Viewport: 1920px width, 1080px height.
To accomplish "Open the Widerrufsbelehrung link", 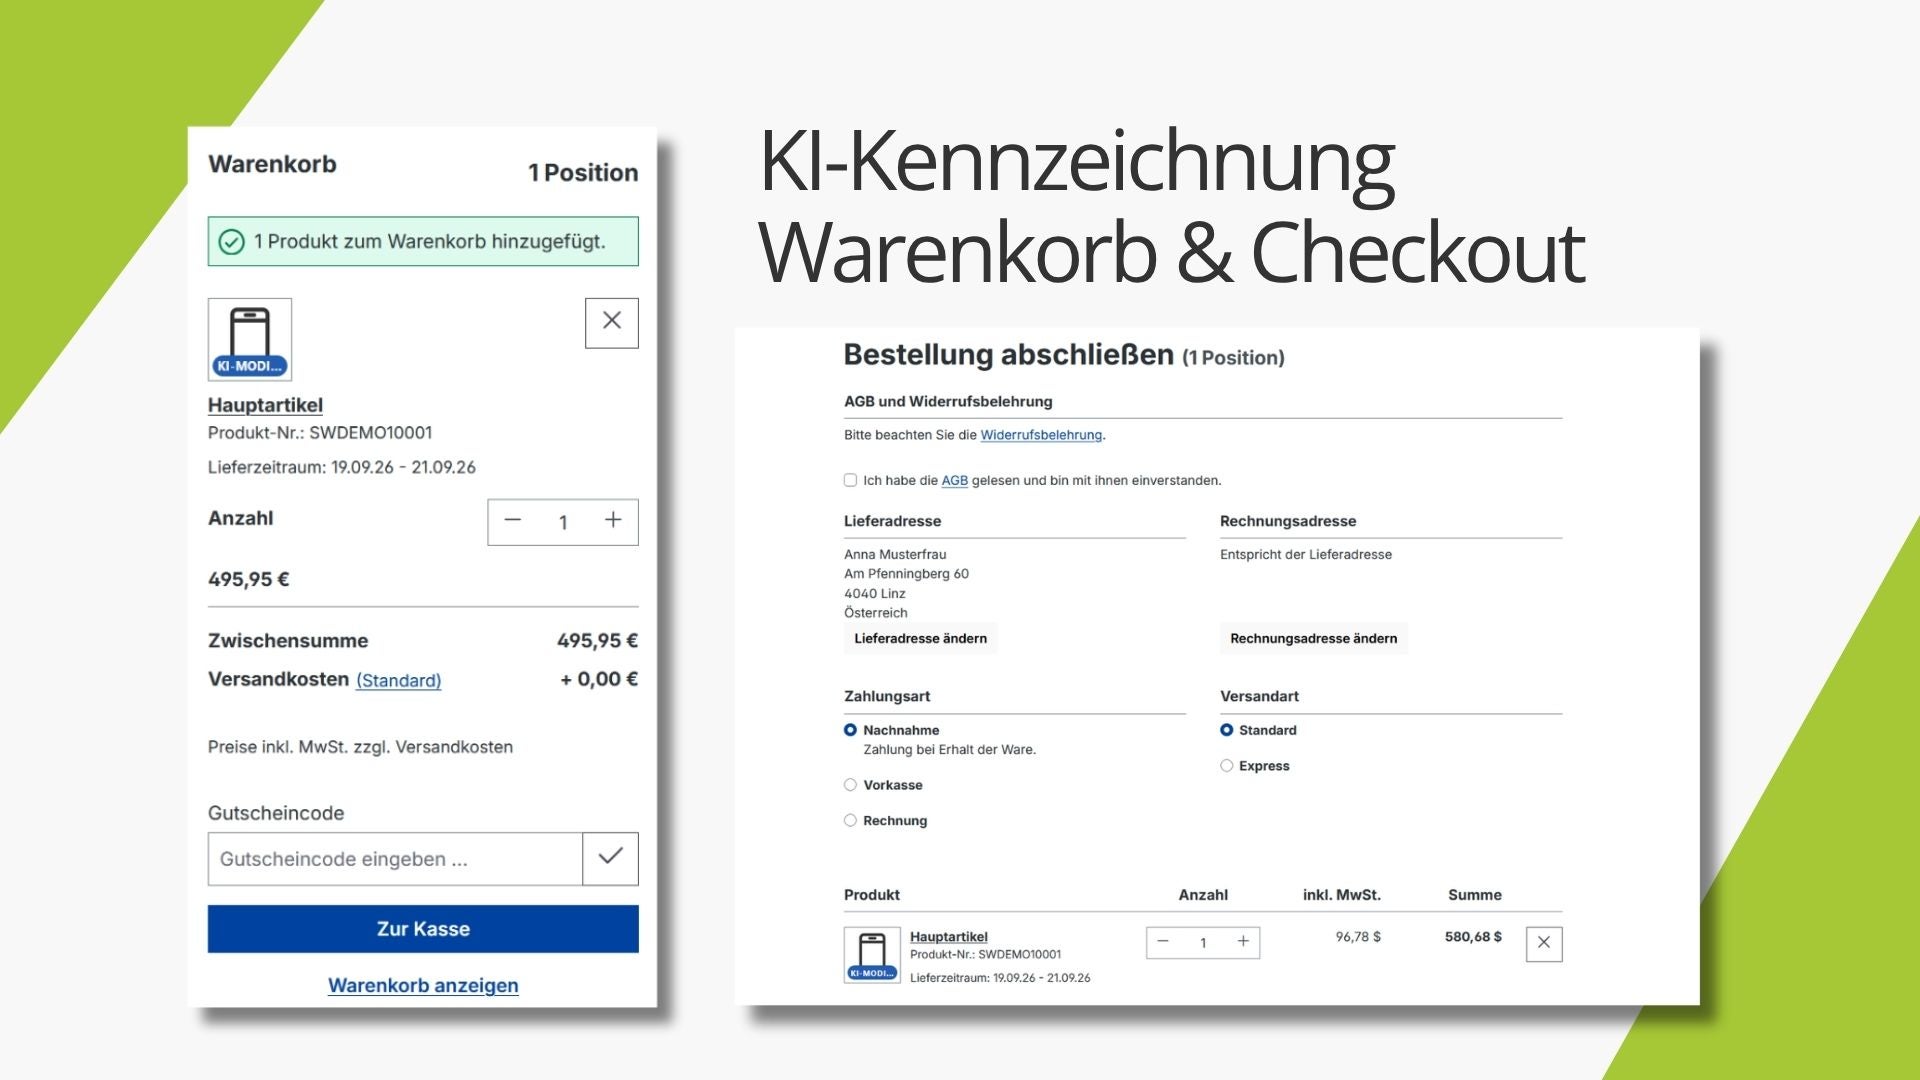I will pyautogui.click(x=1041, y=435).
